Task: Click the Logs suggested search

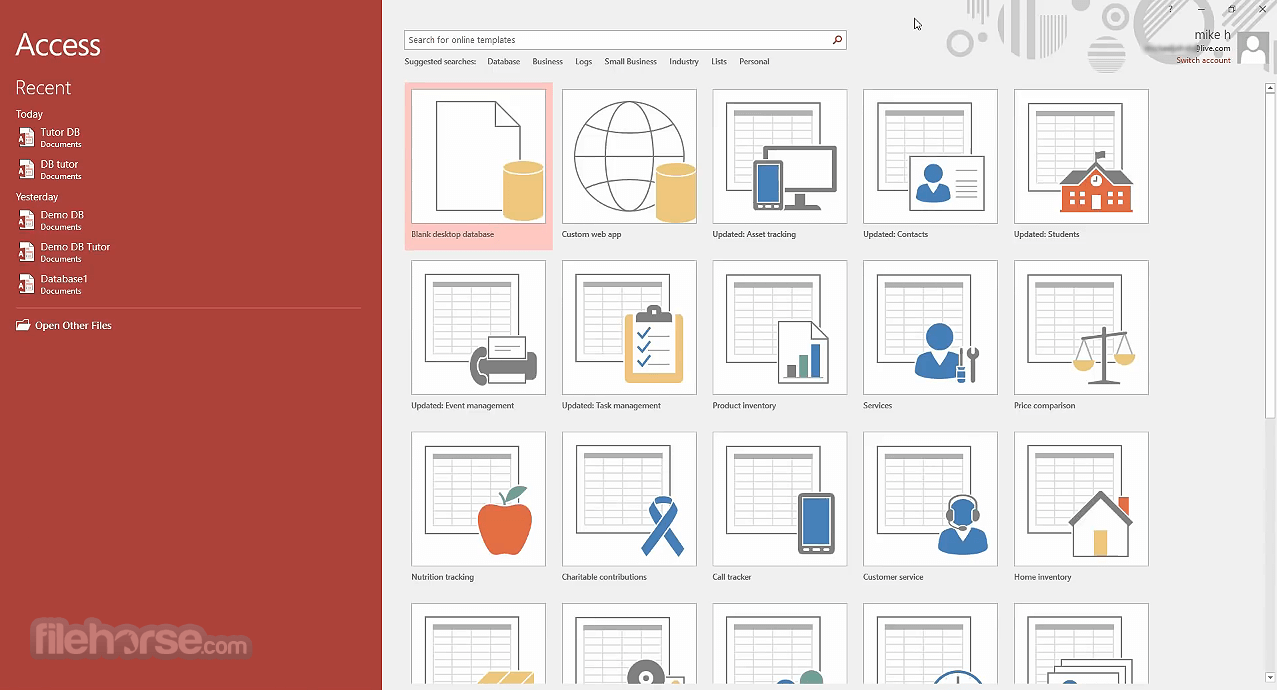Action: tap(584, 62)
